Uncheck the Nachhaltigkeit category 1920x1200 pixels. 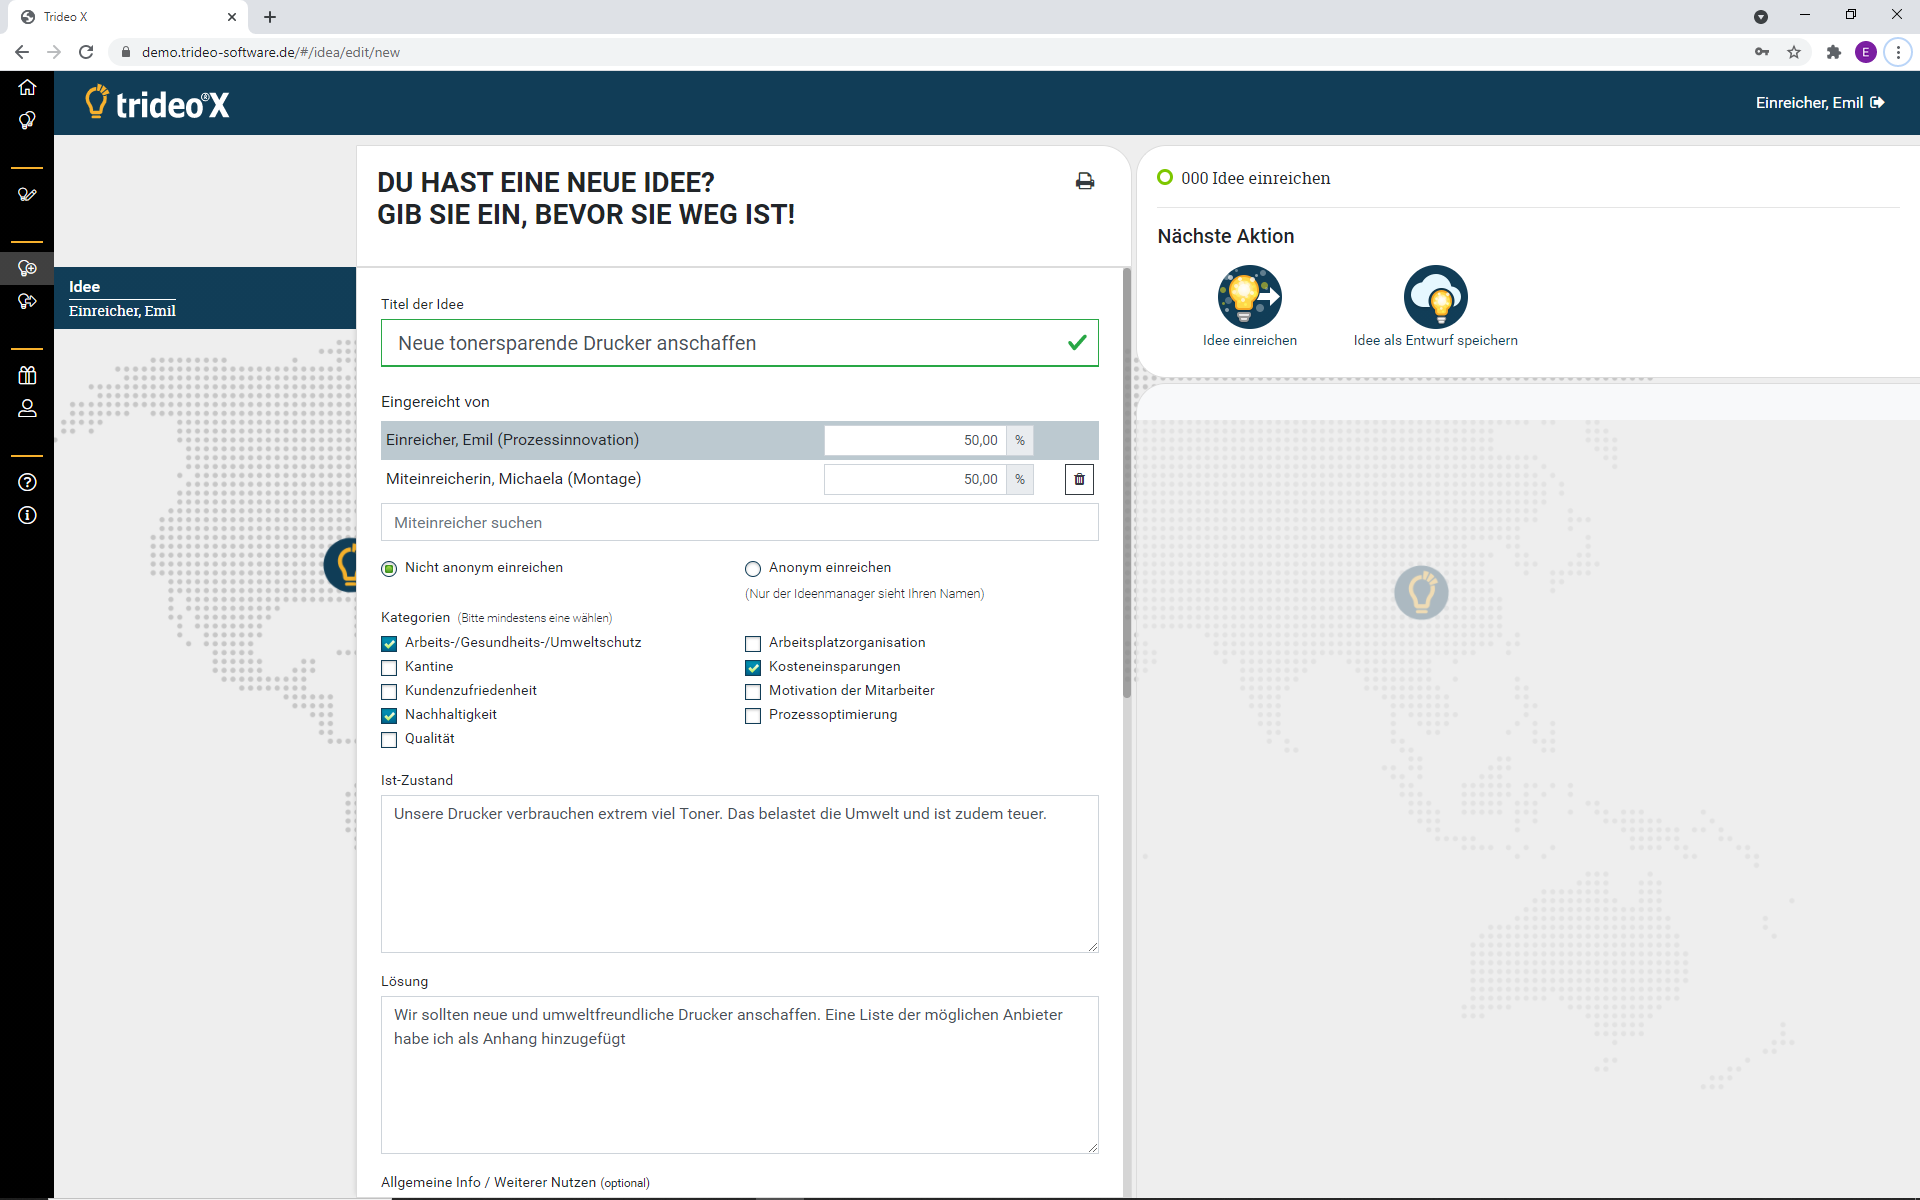coord(389,716)
